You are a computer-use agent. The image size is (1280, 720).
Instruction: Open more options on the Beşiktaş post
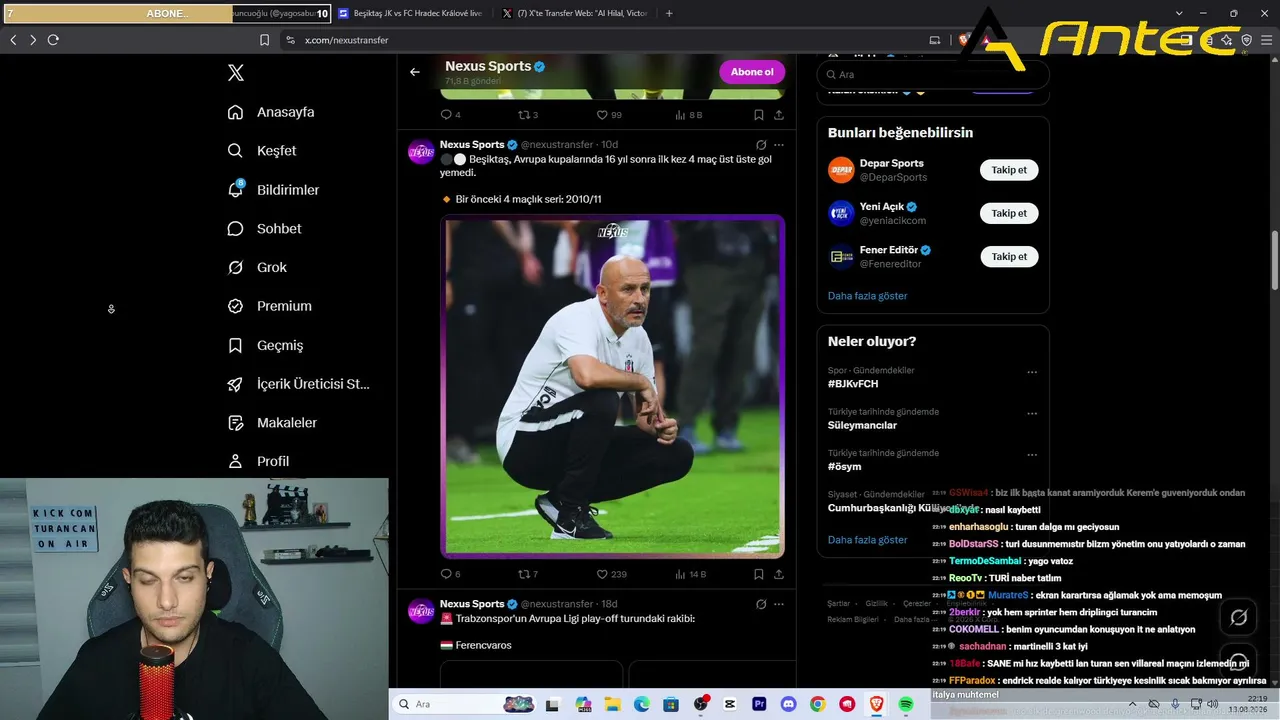tap(779, 145)
